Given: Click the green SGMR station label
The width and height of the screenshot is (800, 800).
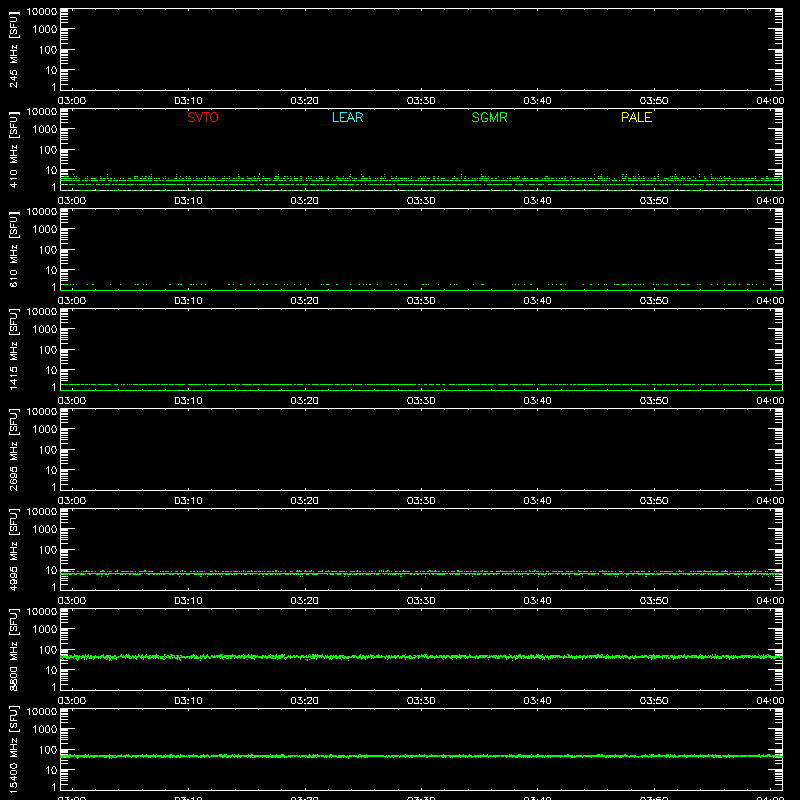Looking at the screenshot, I should [x=489, y=117].
